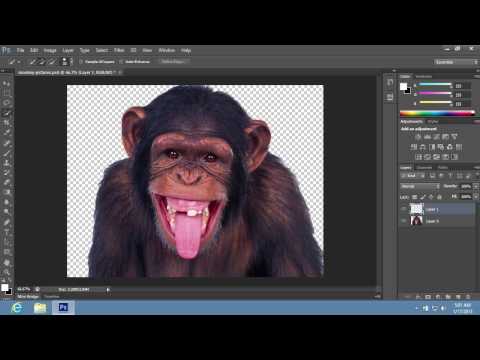Screen dimensions: 480x360
Task: Click the Subtract from selection mode icon
Action: pyautogui.click(x=52, y=62)
